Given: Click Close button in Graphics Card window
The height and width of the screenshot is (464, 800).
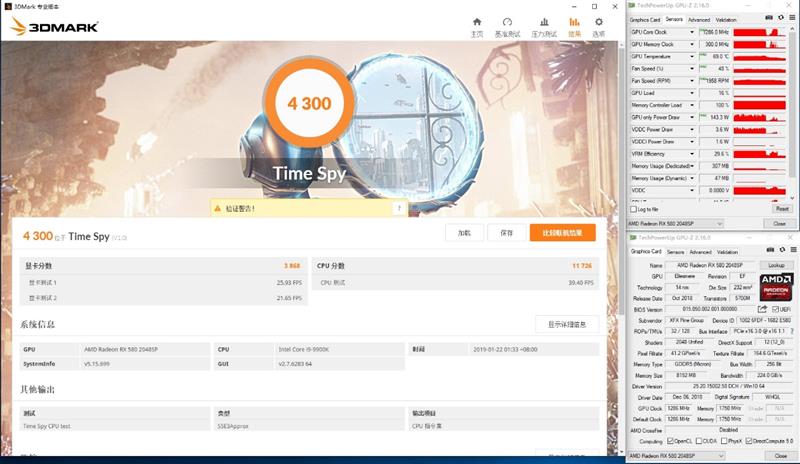Looking at the screenshot, I should [x=780, y=456].
